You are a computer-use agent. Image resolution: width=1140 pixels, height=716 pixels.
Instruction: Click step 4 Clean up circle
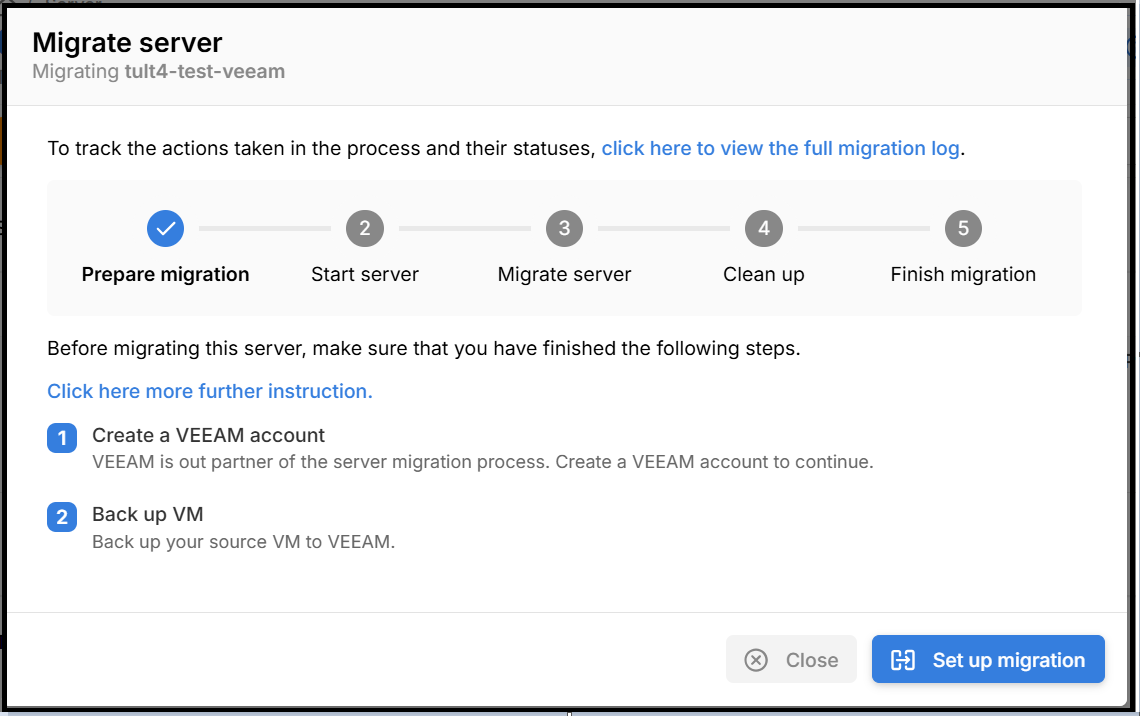click(x=764, y=229)
